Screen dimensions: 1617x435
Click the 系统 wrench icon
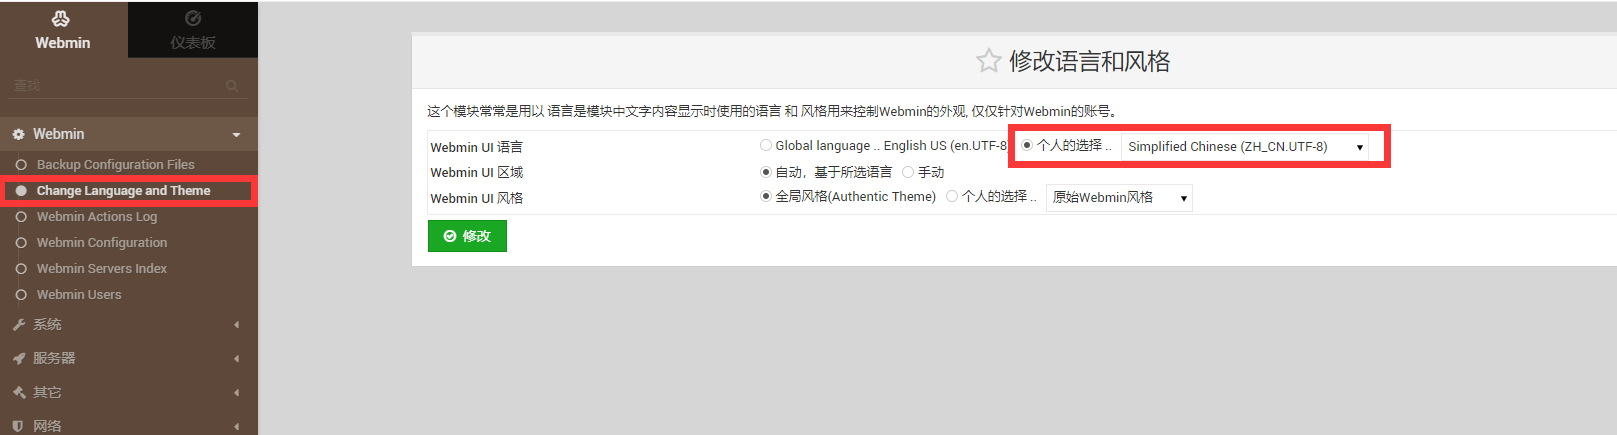[18, 324]
